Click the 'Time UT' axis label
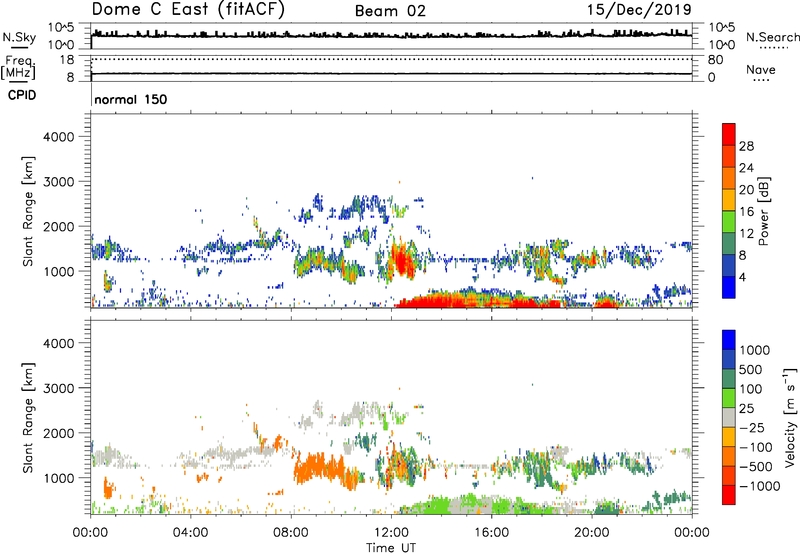This screenshot has height=554, width=800. point(391,548)
